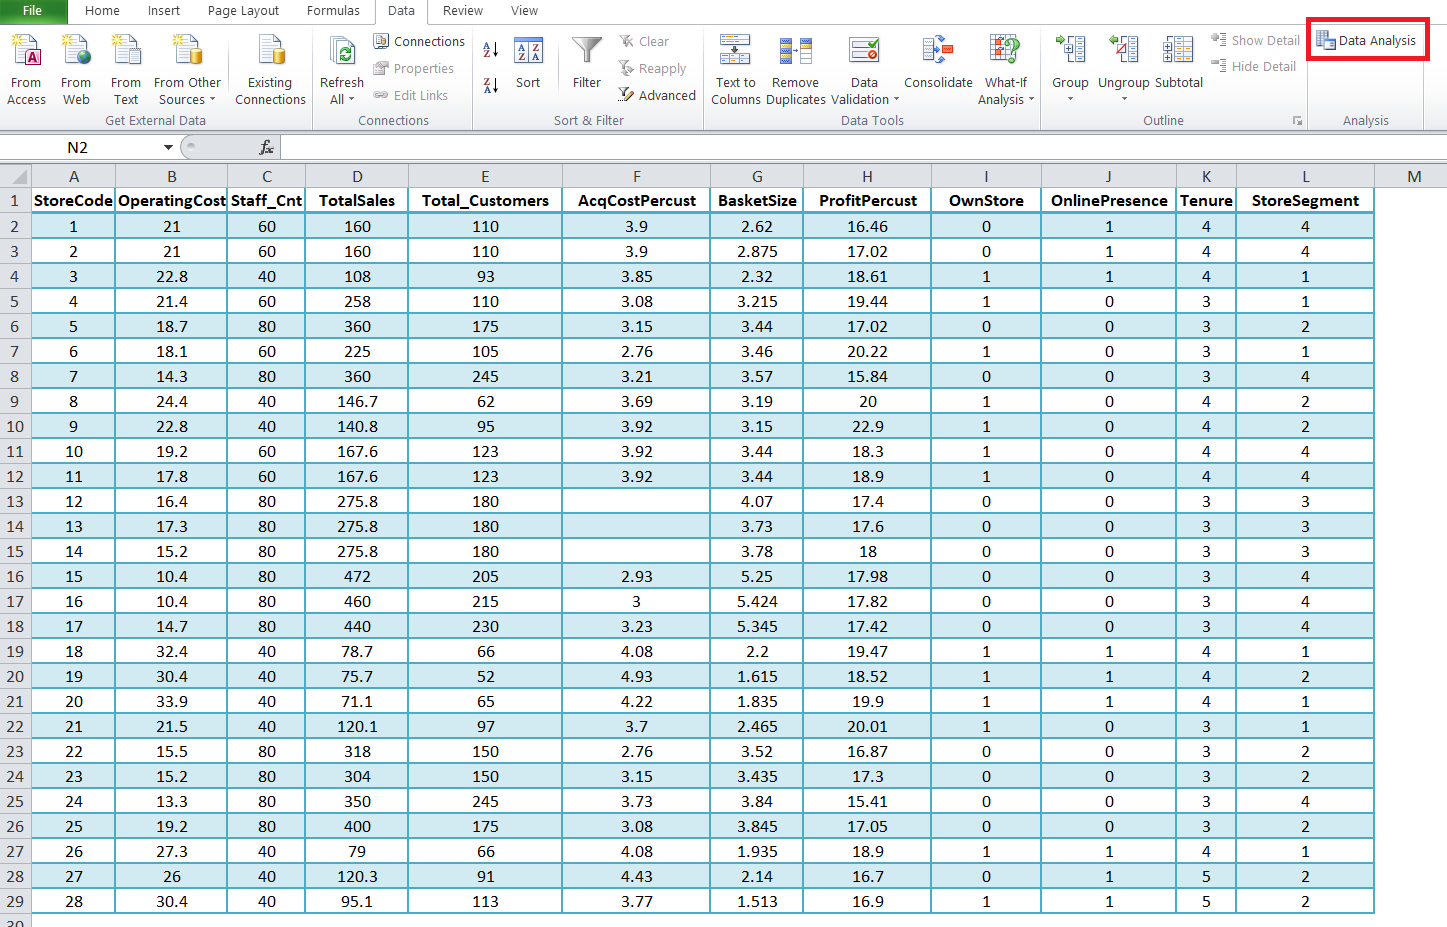Viewport: 1447px width, 927px height.
Task: Open Advanced filter options
Action: (657, 95)
